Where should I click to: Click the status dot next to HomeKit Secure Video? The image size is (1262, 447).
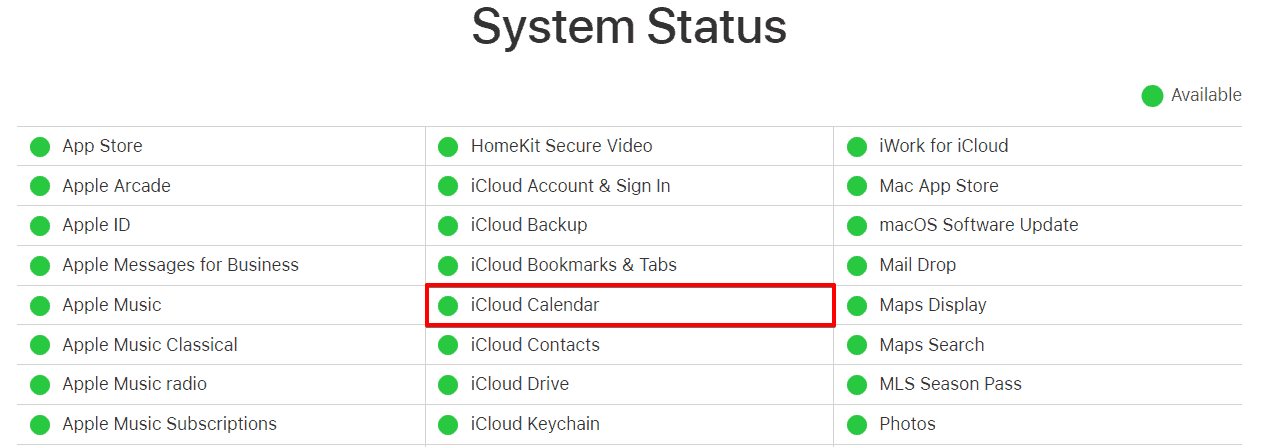[x=448, y=146]
